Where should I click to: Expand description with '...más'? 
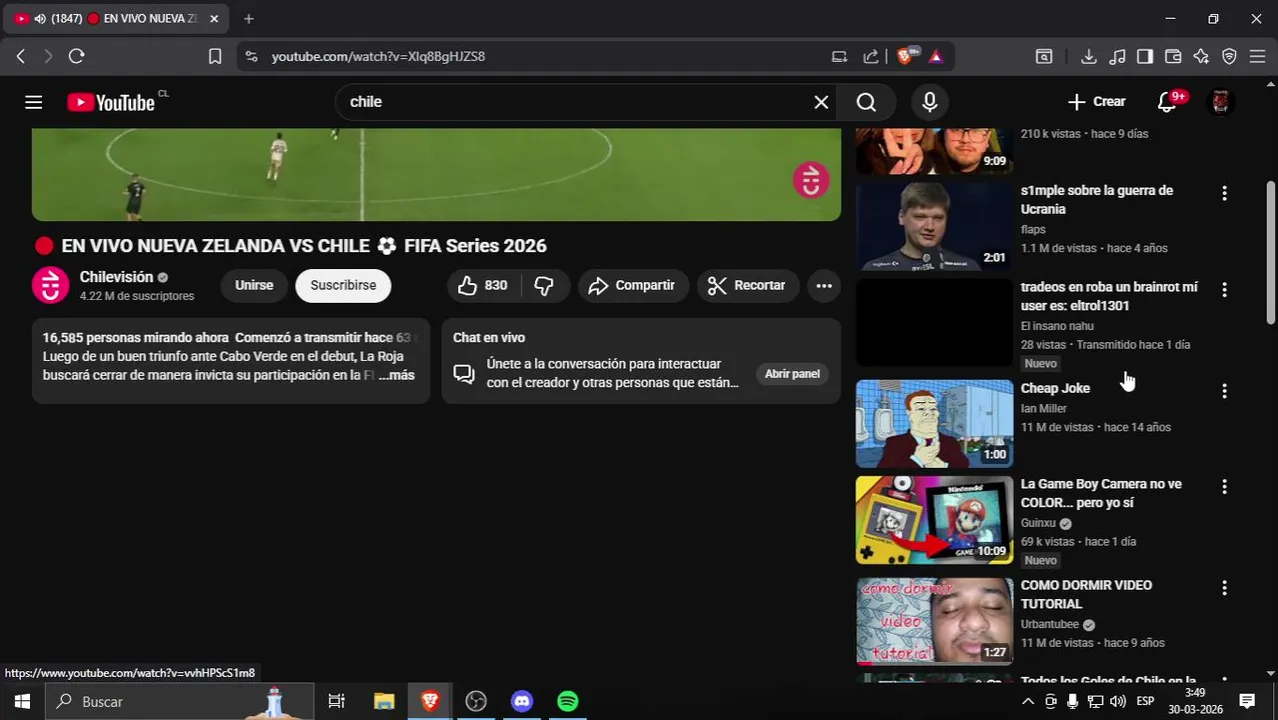(396, 376)
